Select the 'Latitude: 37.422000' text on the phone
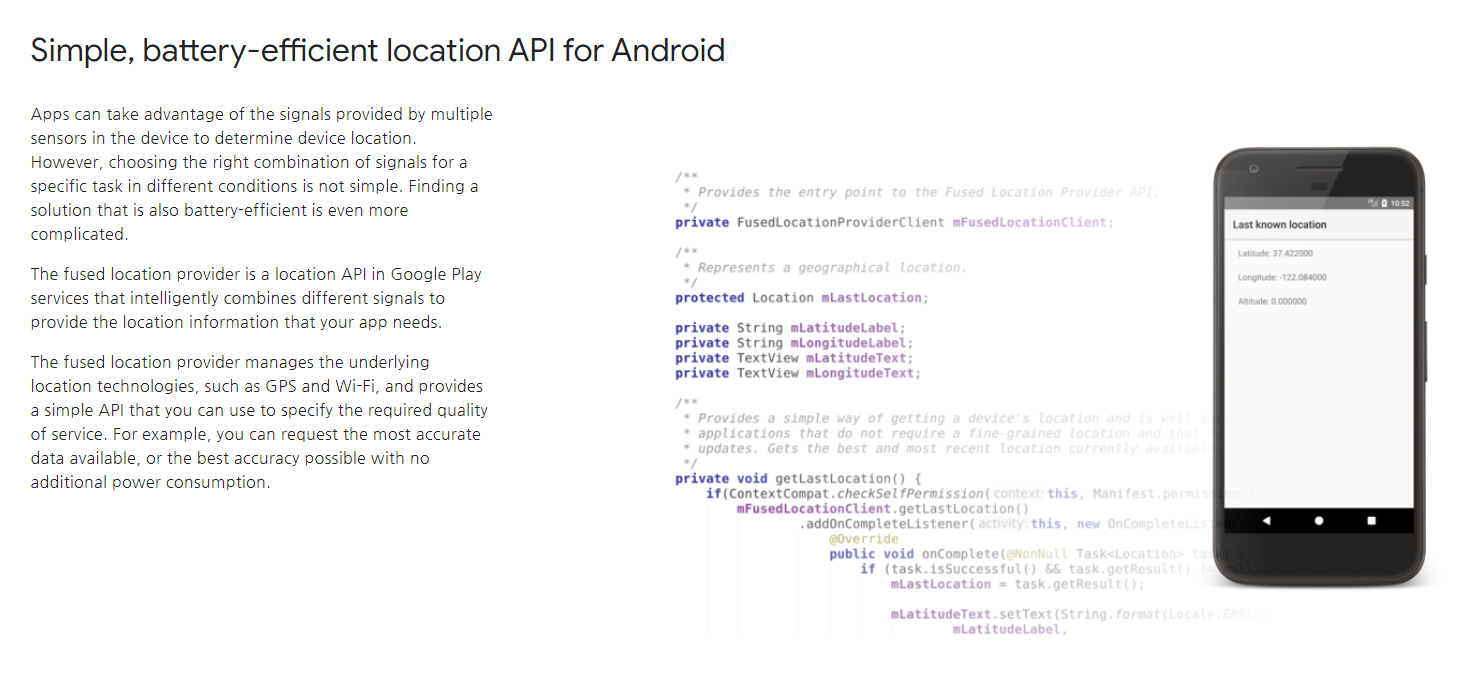This screenshot has width=1483, height=673. (x=1275, y=254)
